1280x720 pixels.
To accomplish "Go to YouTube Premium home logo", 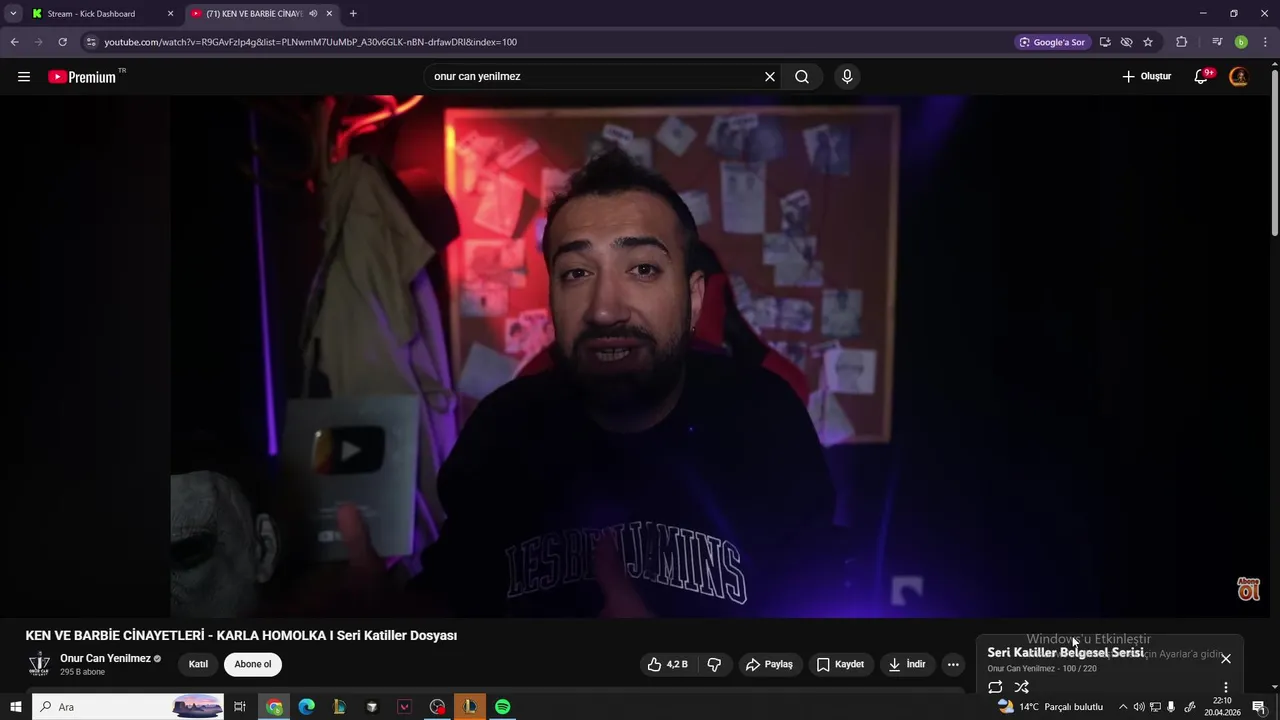I will pos(82,77).
